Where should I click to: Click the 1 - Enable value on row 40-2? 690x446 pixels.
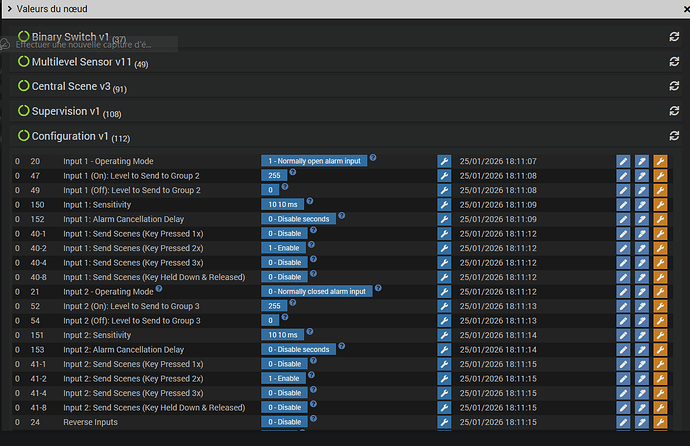tap(285, 248)
